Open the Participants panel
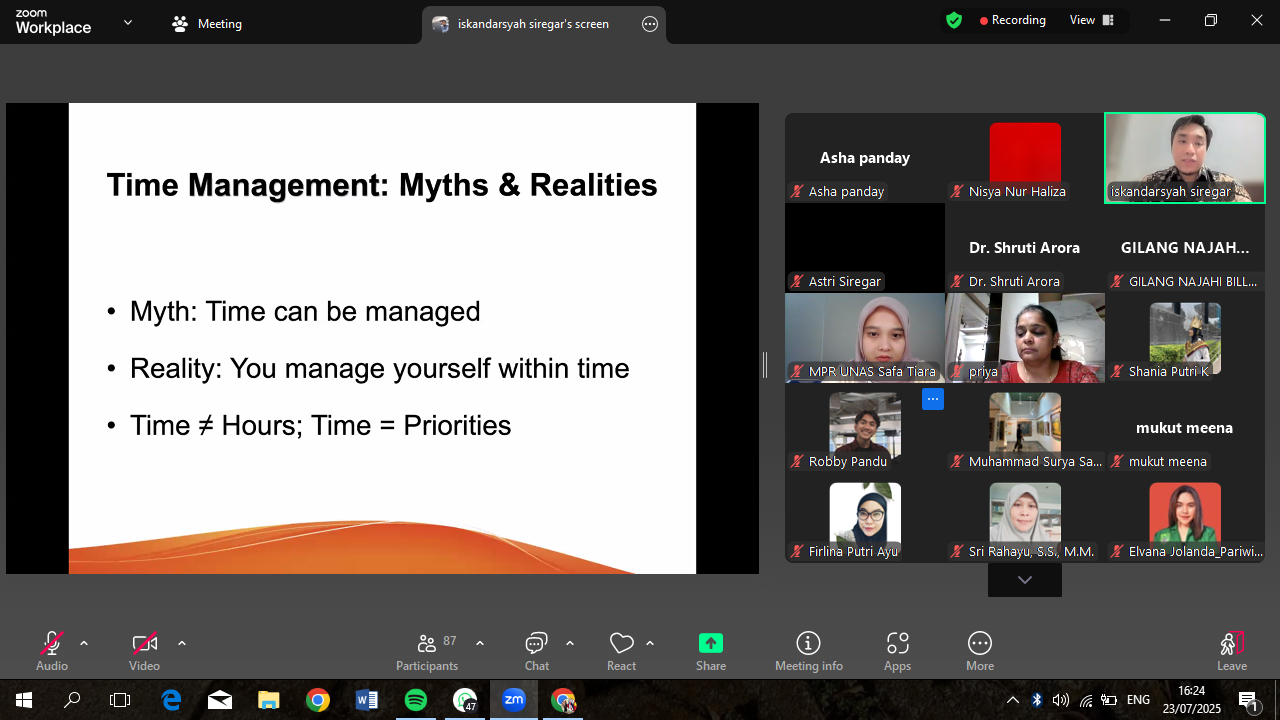This screenshot has height=720, width=1280. pyautogui.click(x=427, y=651)
